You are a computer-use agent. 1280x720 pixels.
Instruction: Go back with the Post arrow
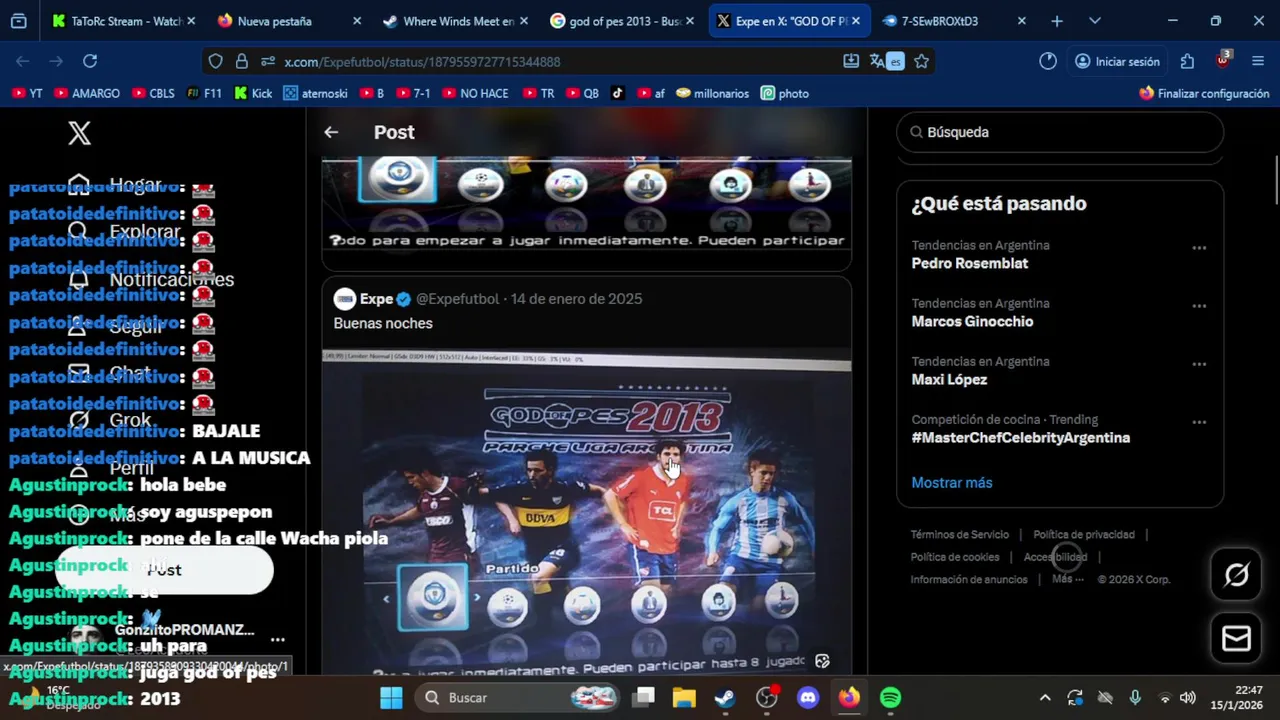click(x=331, y=132)
